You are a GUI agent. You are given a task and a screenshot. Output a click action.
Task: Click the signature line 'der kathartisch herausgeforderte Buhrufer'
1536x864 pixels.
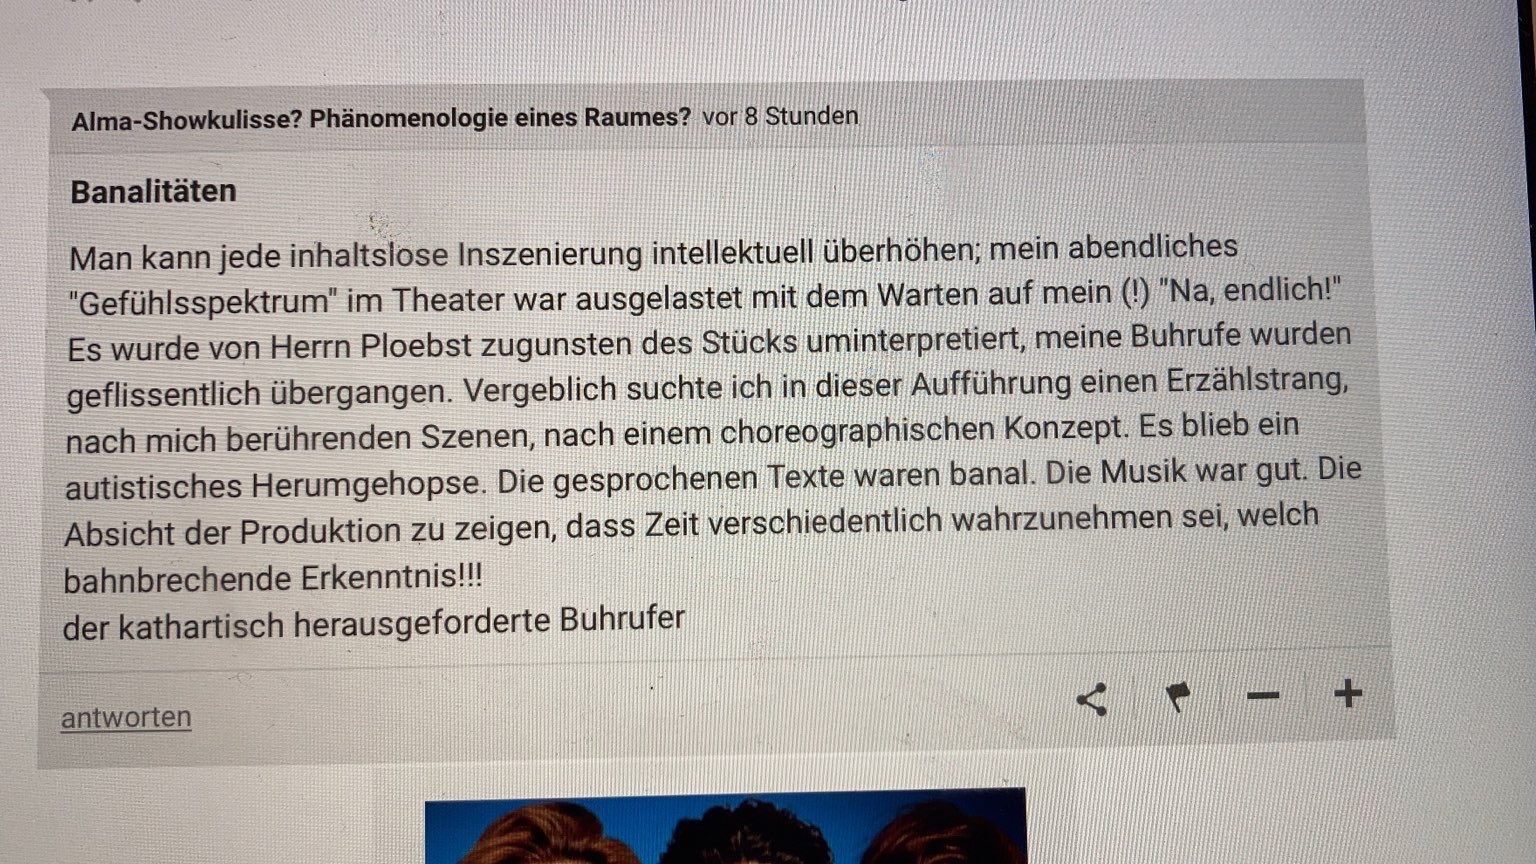(374, 623)
